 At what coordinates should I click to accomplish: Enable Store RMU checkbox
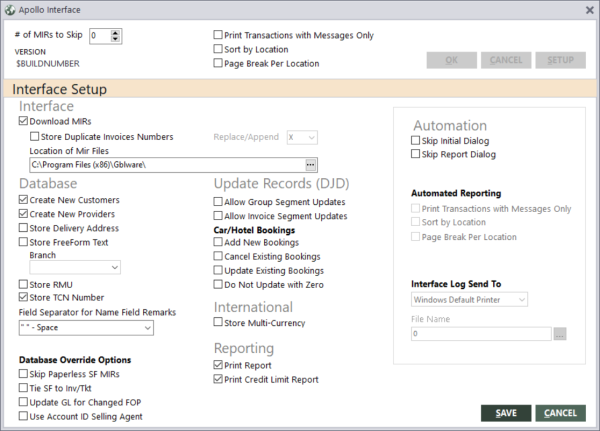click(23, 284)
